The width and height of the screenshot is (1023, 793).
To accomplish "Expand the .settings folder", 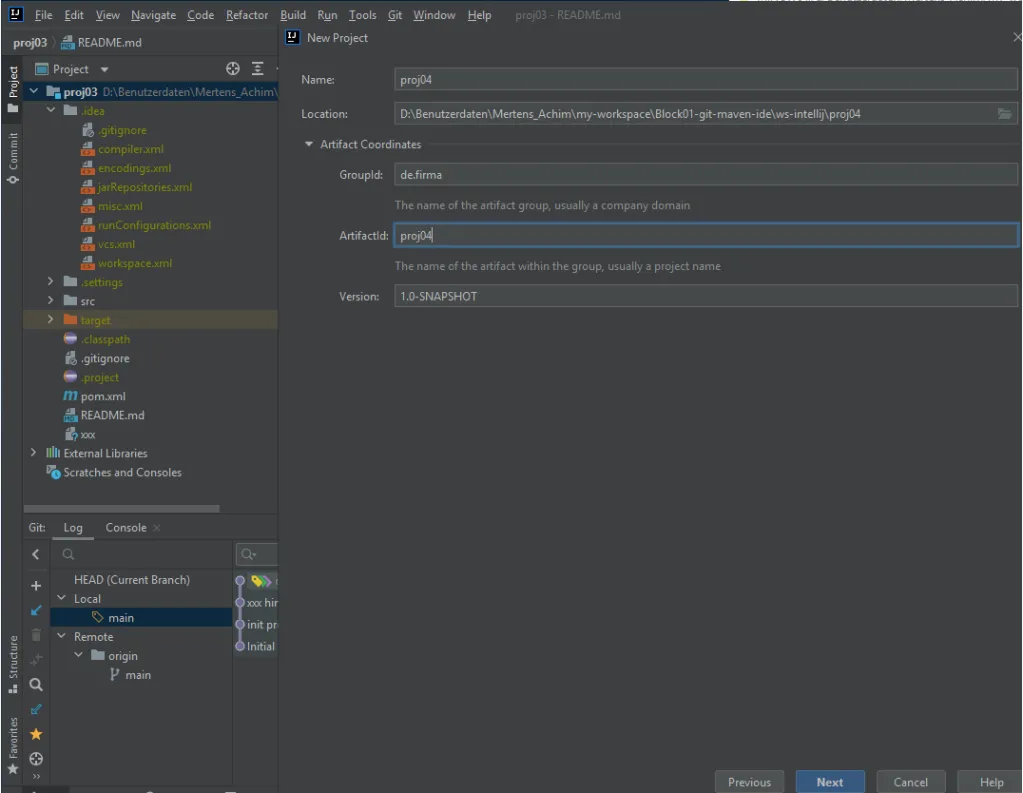I will [51, 281].
